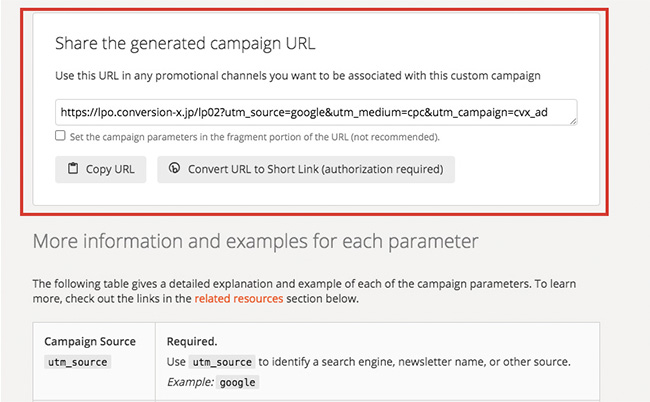Click the clipboard icon beside Copy URL

click(73, 169)
